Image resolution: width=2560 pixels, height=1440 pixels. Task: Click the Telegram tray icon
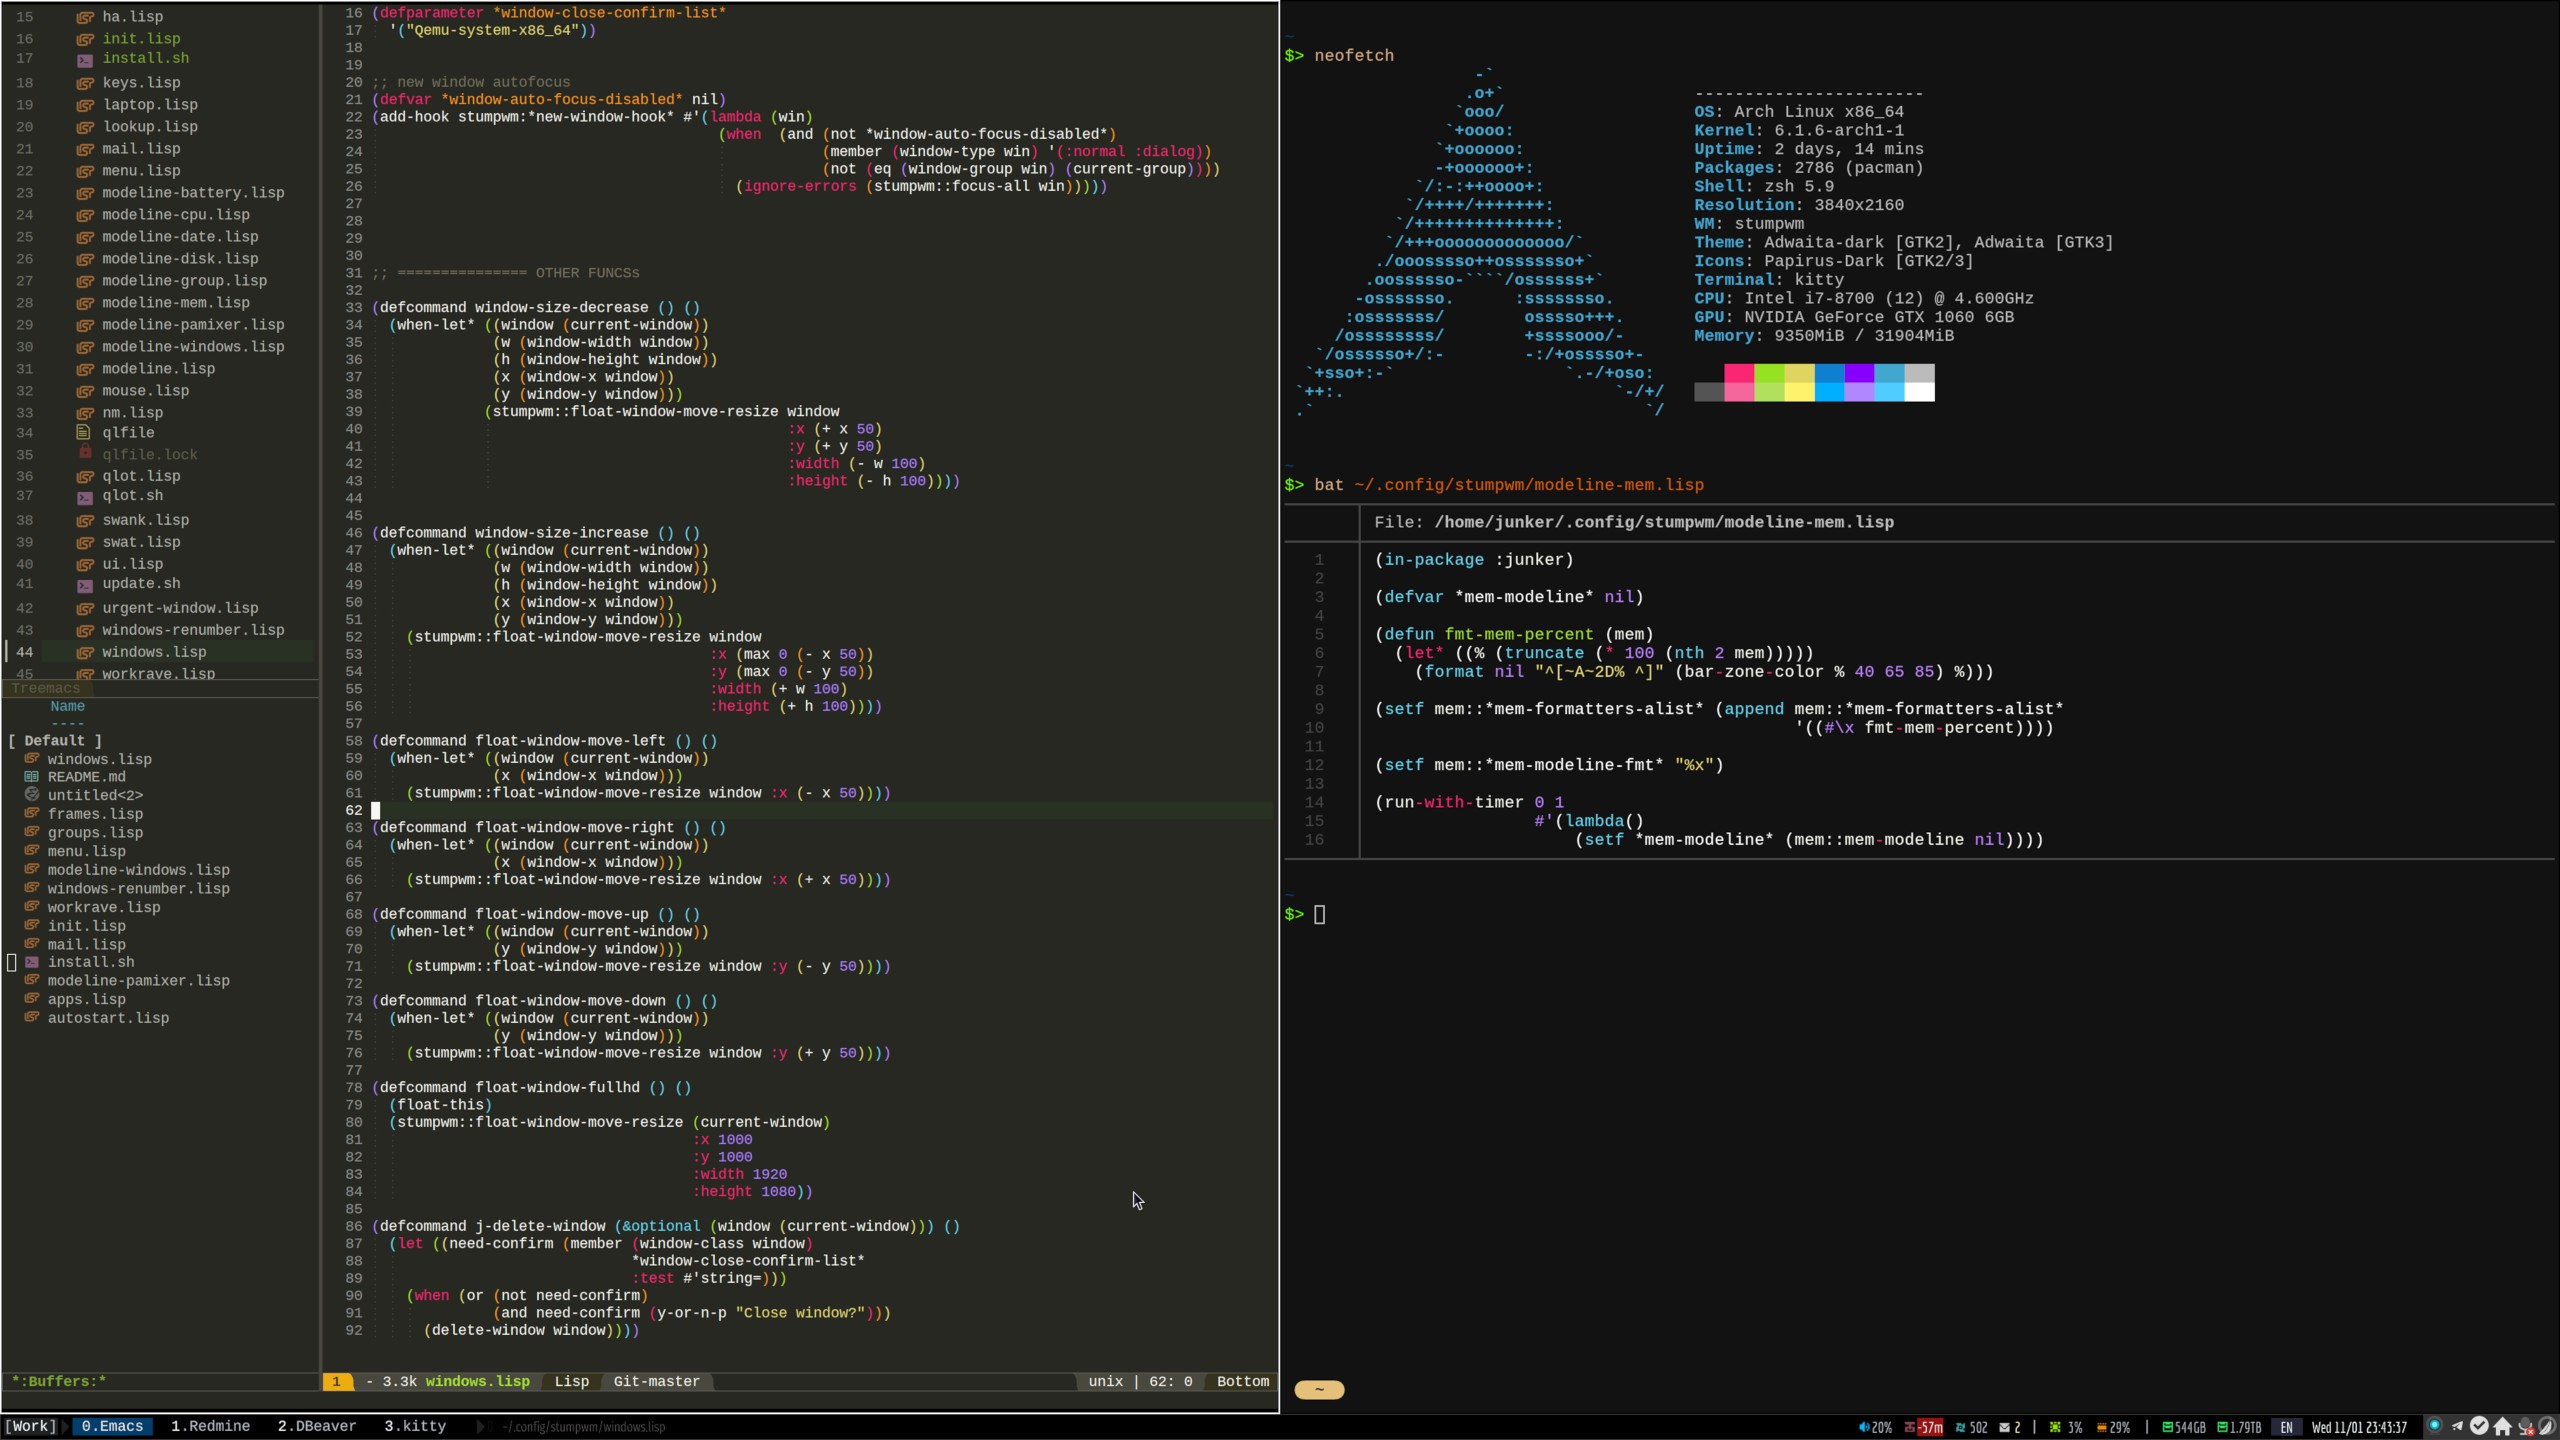tap(2457, 1427)
